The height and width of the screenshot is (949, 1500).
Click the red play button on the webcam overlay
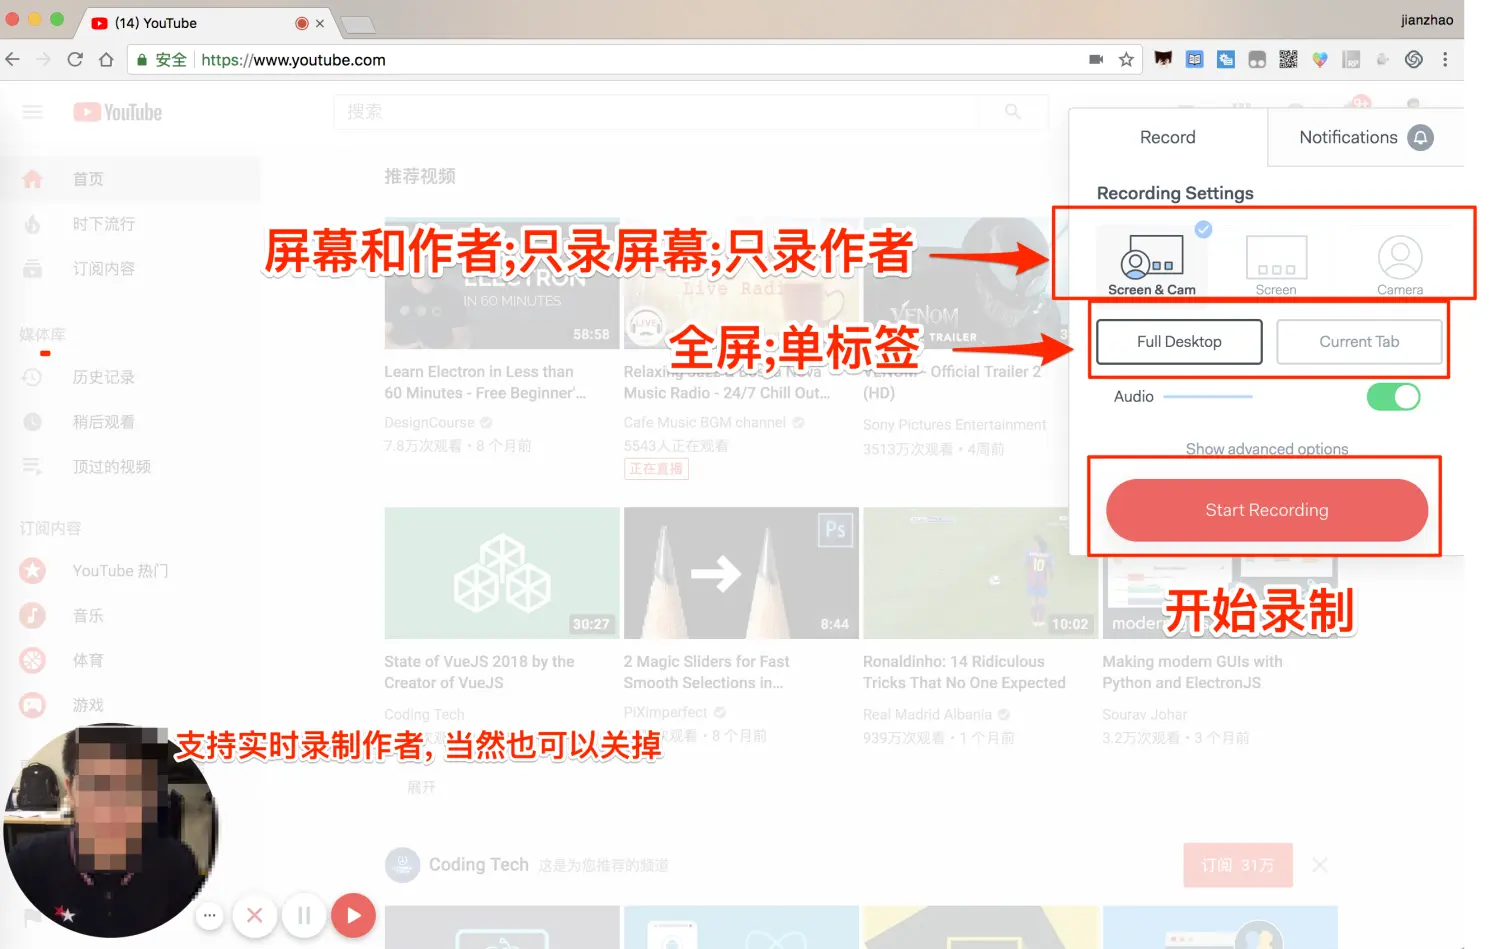tap(353, 915)
